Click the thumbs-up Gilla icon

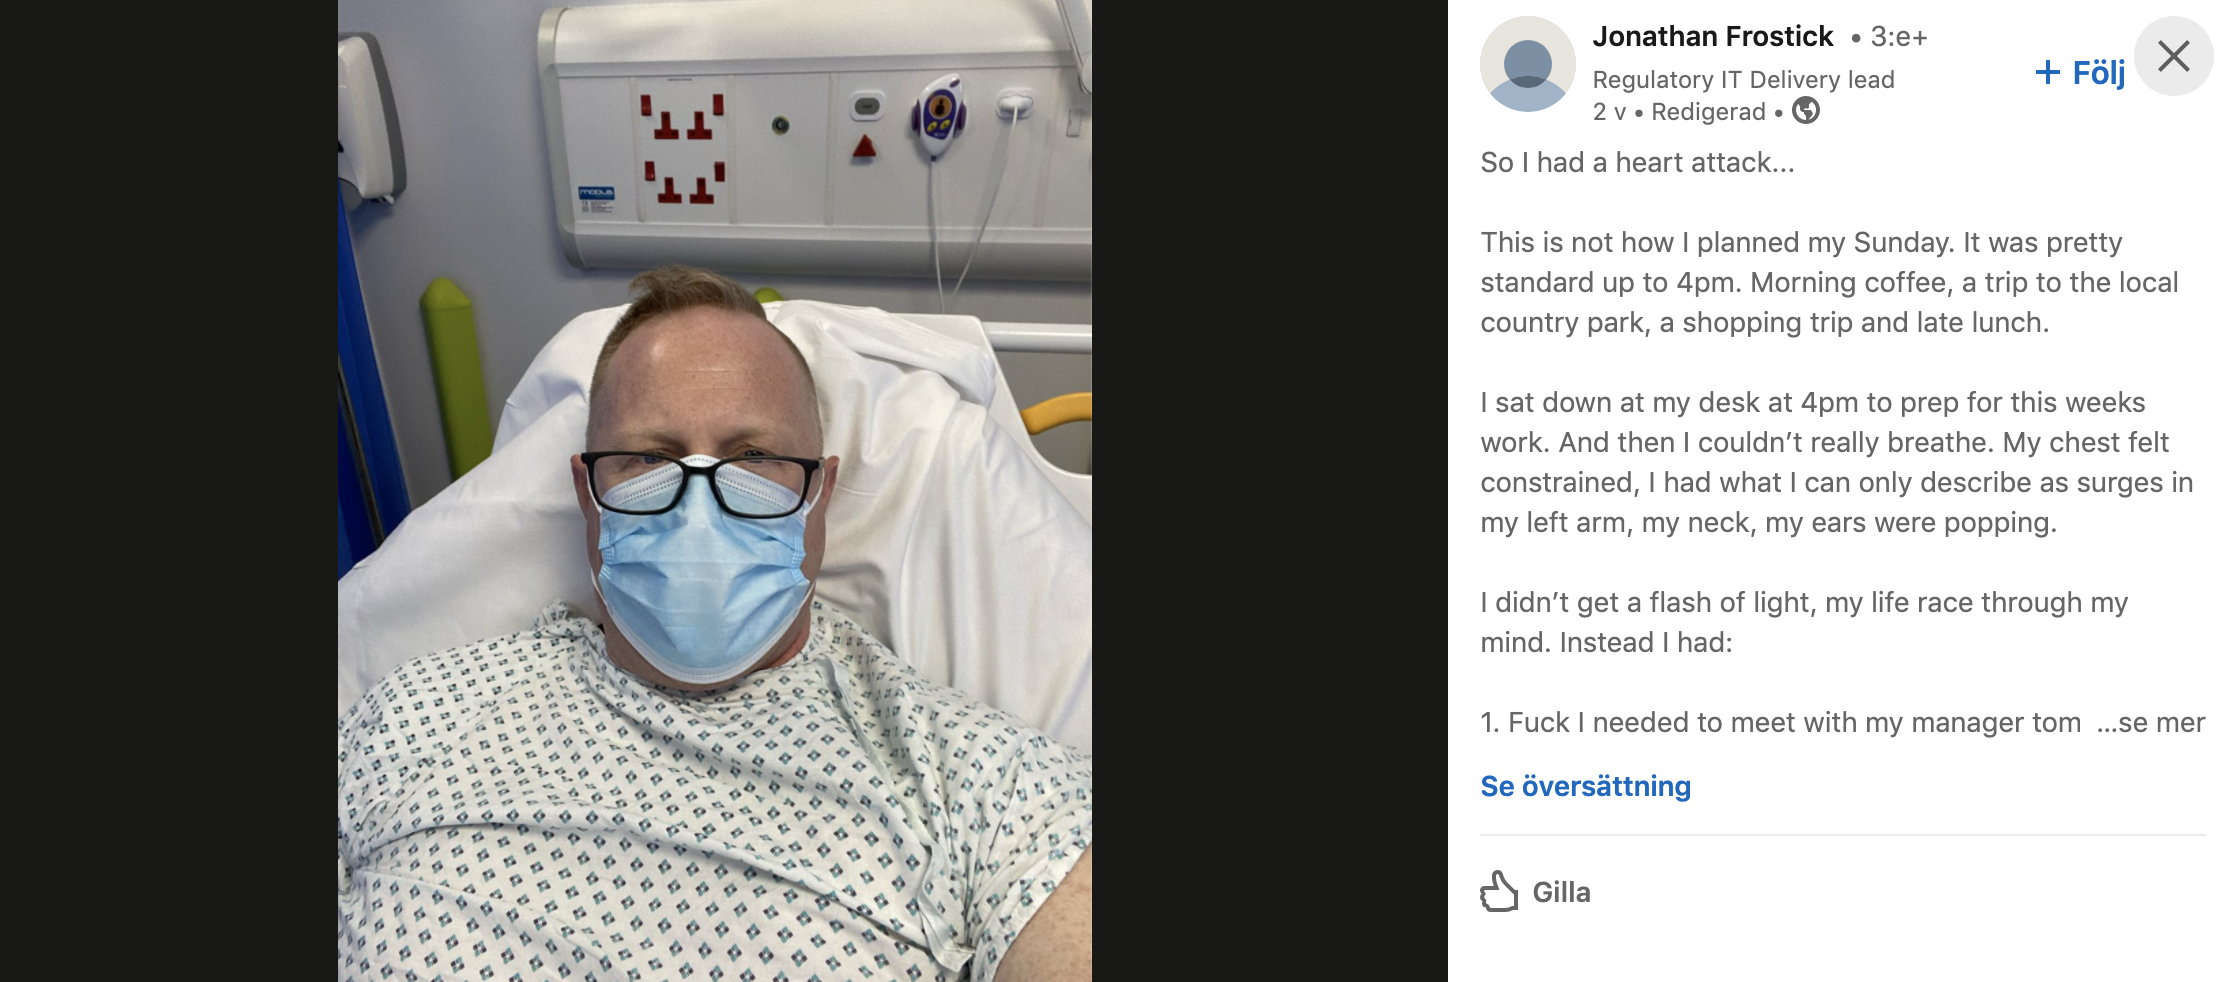point(1499,891)
